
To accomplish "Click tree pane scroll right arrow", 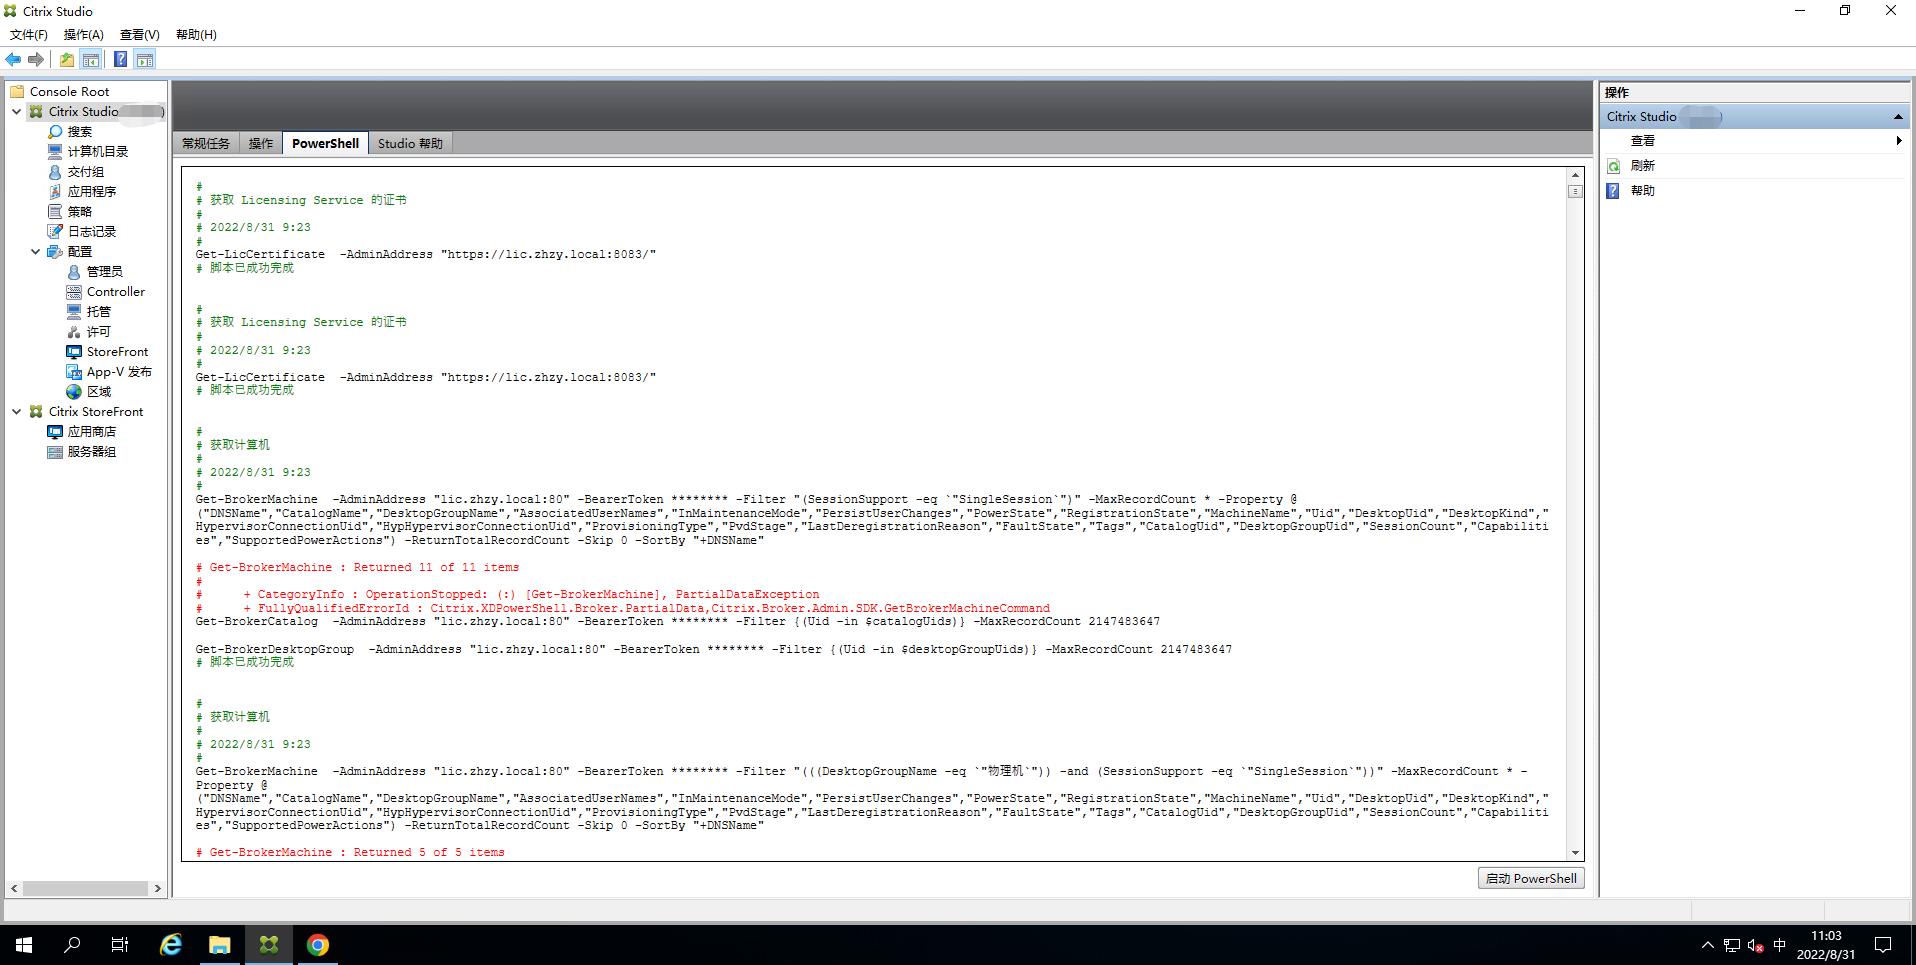I will point(158,888).
